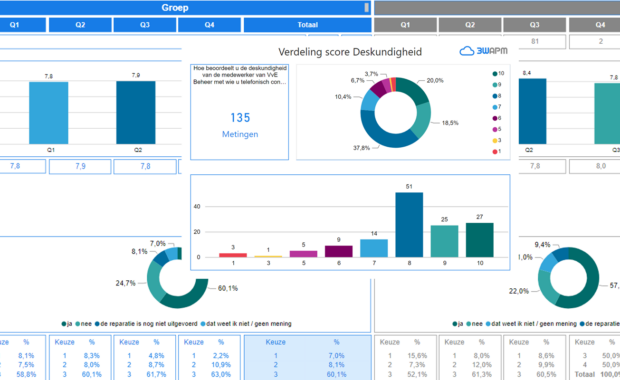Click the 7,9 average value box

pos(80,166)
